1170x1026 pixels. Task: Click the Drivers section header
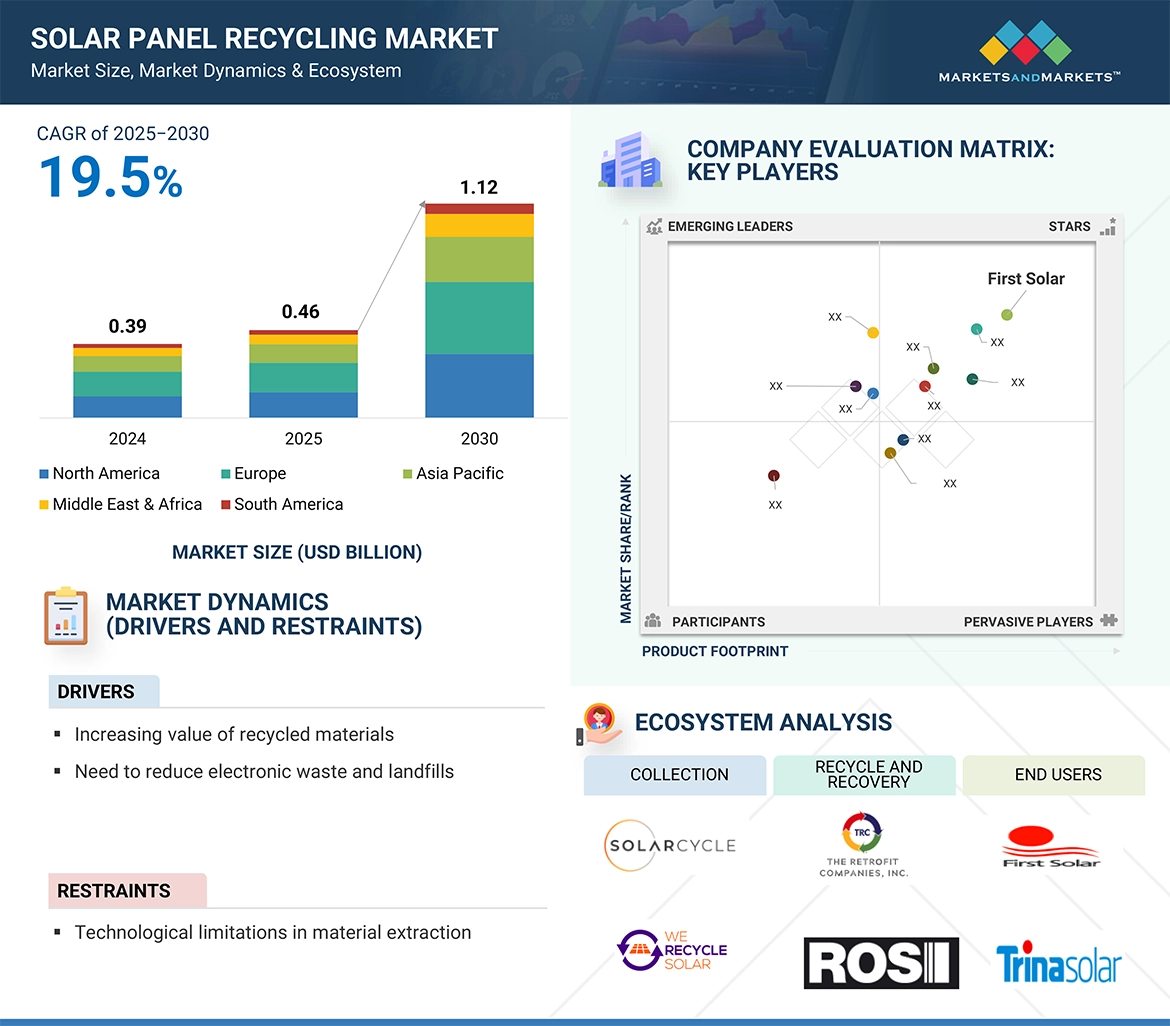[x=96, y=692]
